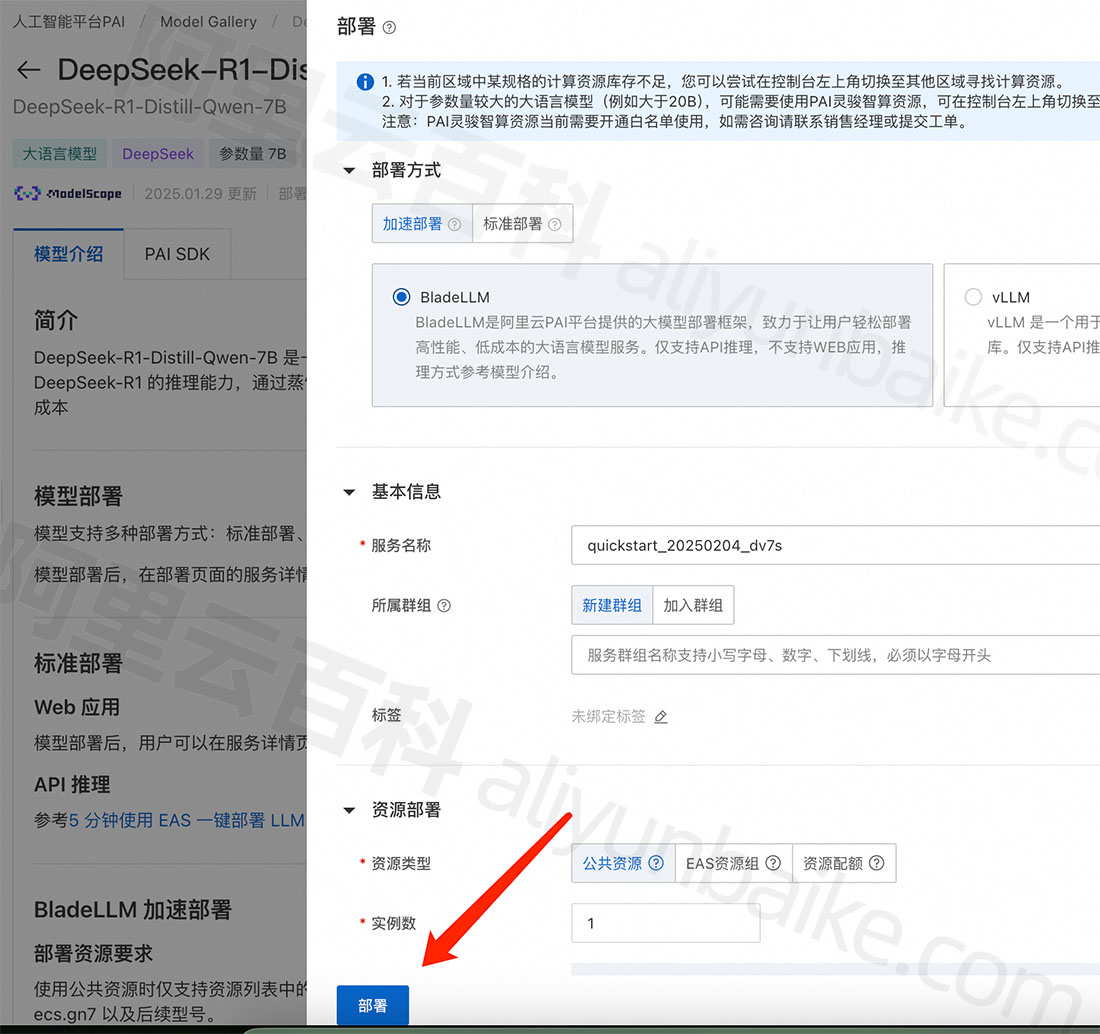This screenshot has height=1034, width=1100.
Task: Click the edit pencil icon next to 未绑定标签
Action: [x=660, y=717]
